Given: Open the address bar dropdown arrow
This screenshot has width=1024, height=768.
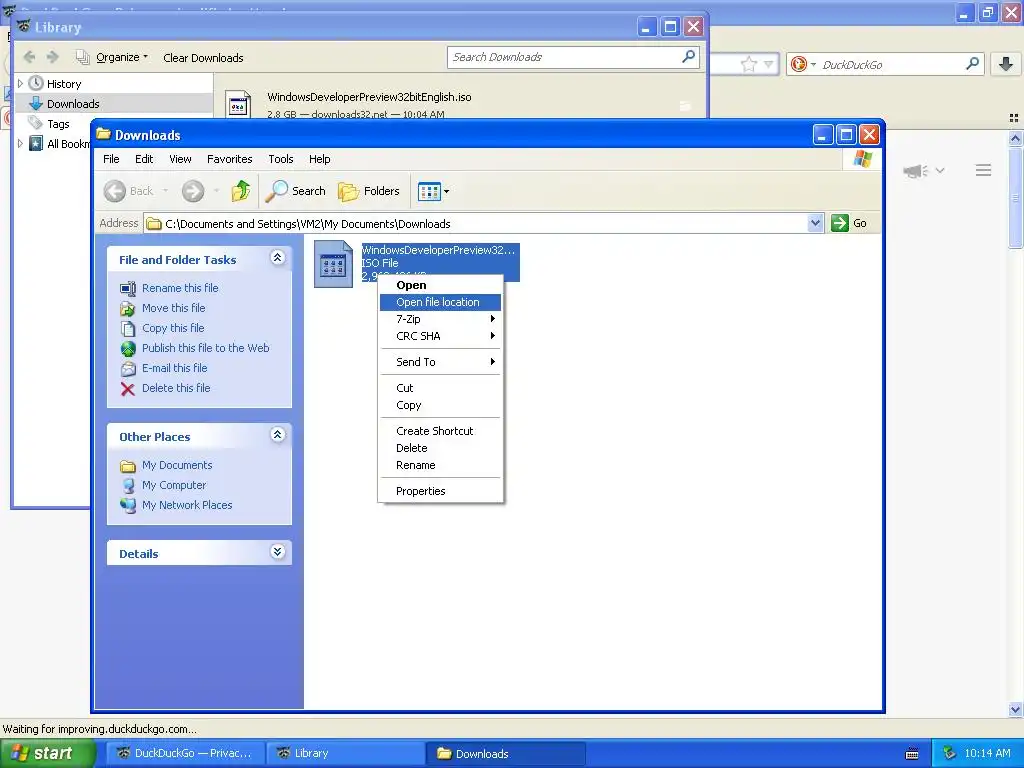Looking at the screenshot, I should pos(815,223).
